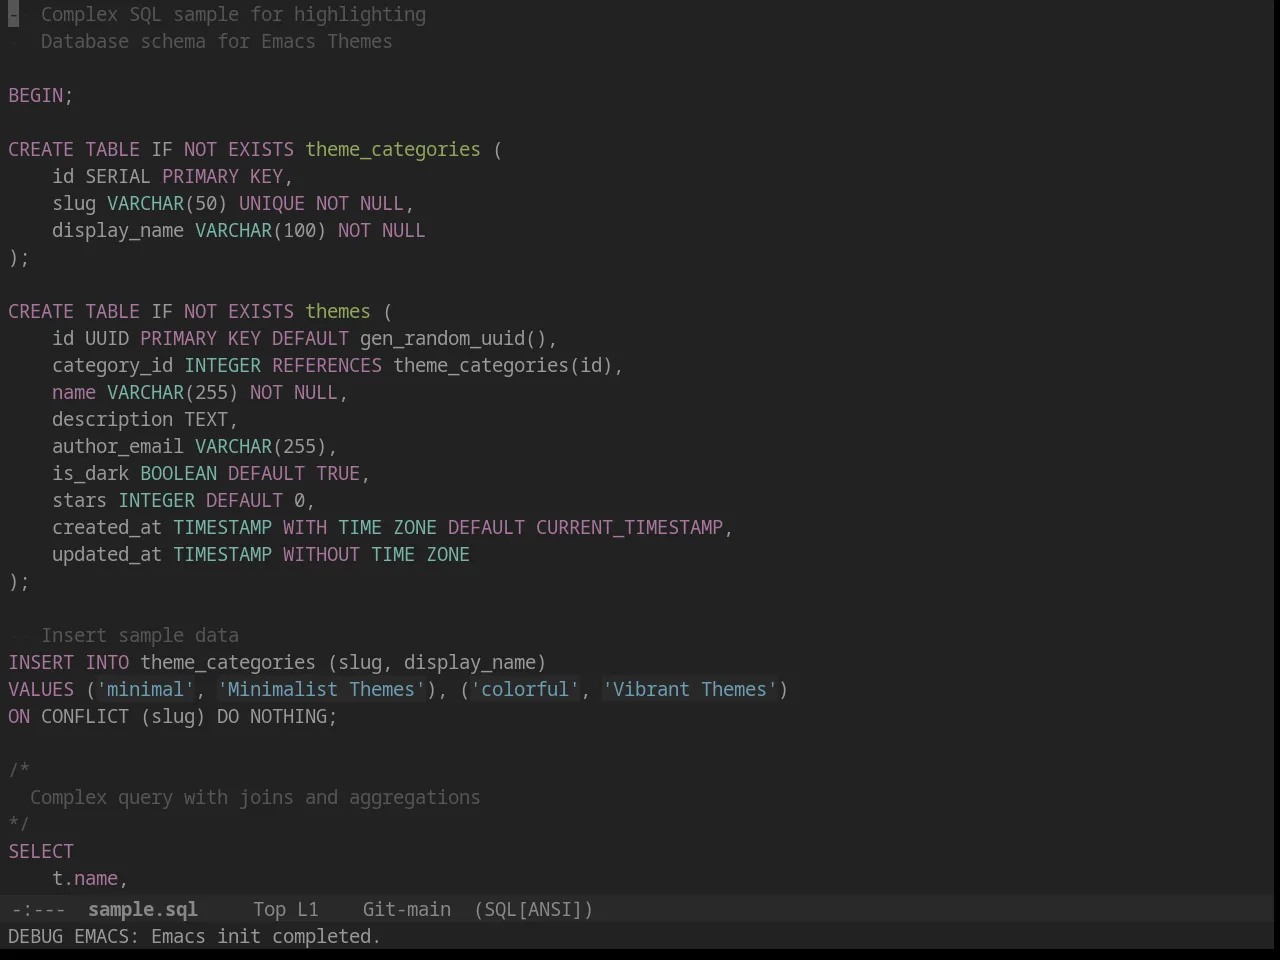This screenshot has height=960, width=1280.
Task: Click the TEXT type keyword
Action: (206, 420)
